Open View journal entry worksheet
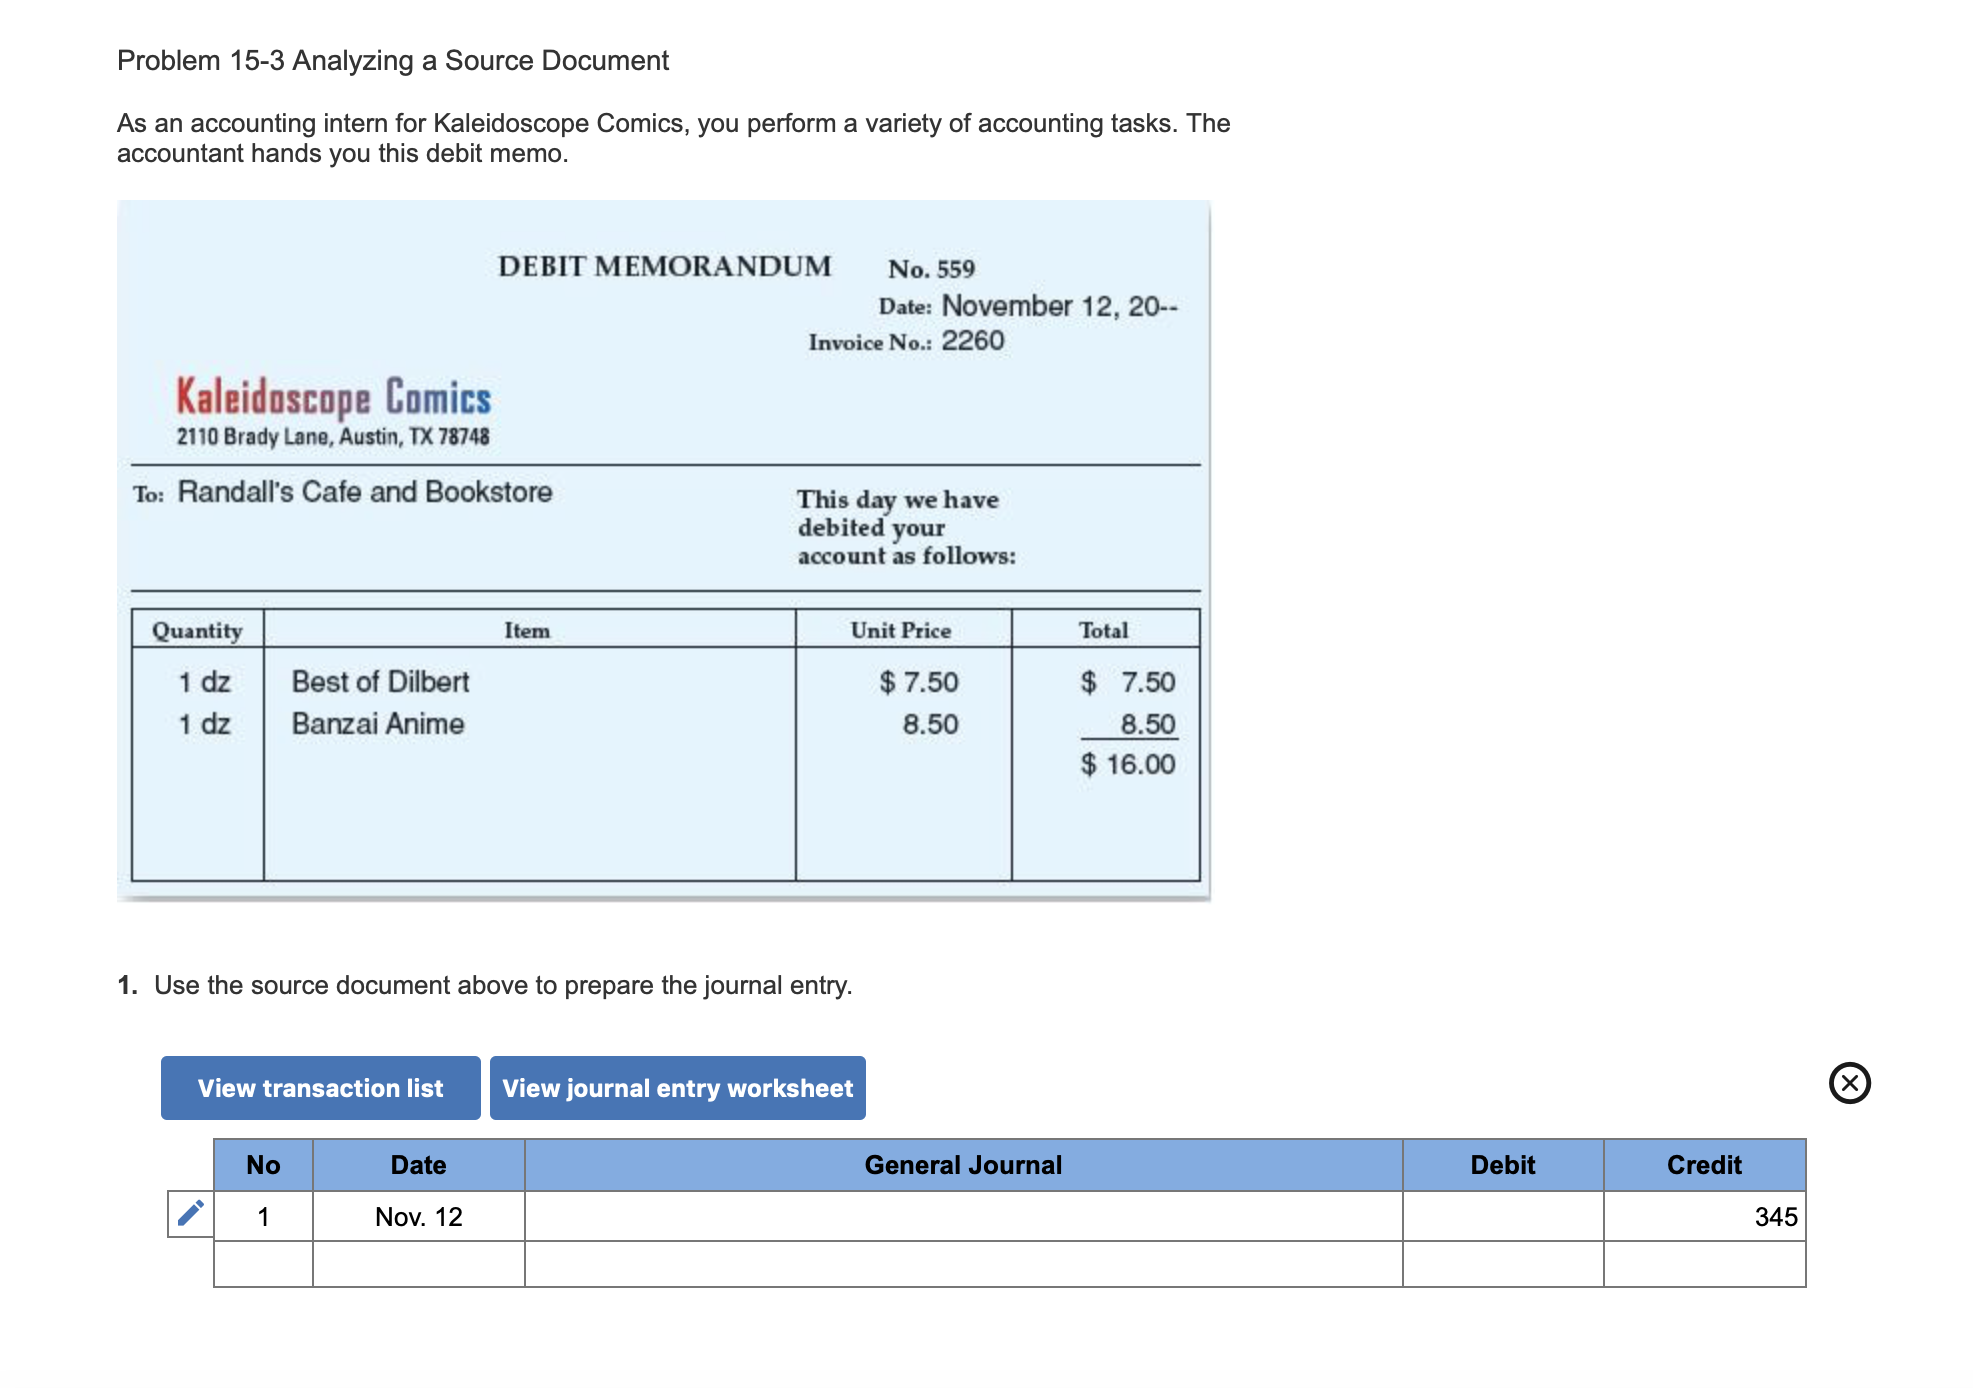The image size is (1973, 1388). click(677, 1088)
